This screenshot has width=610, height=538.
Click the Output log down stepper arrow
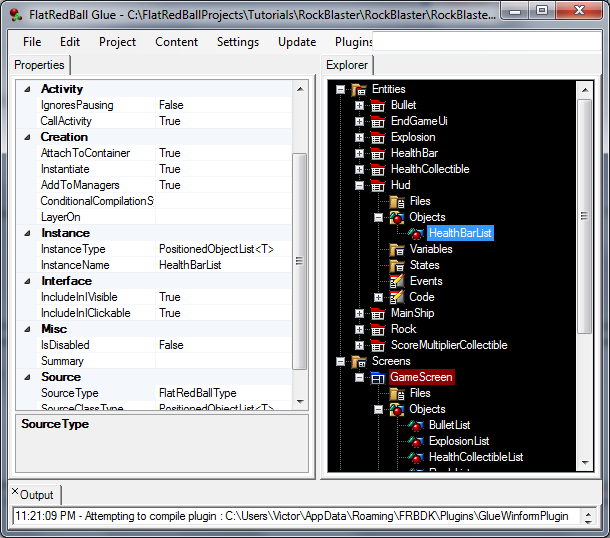pyautogui.click(x=588, y=522)
